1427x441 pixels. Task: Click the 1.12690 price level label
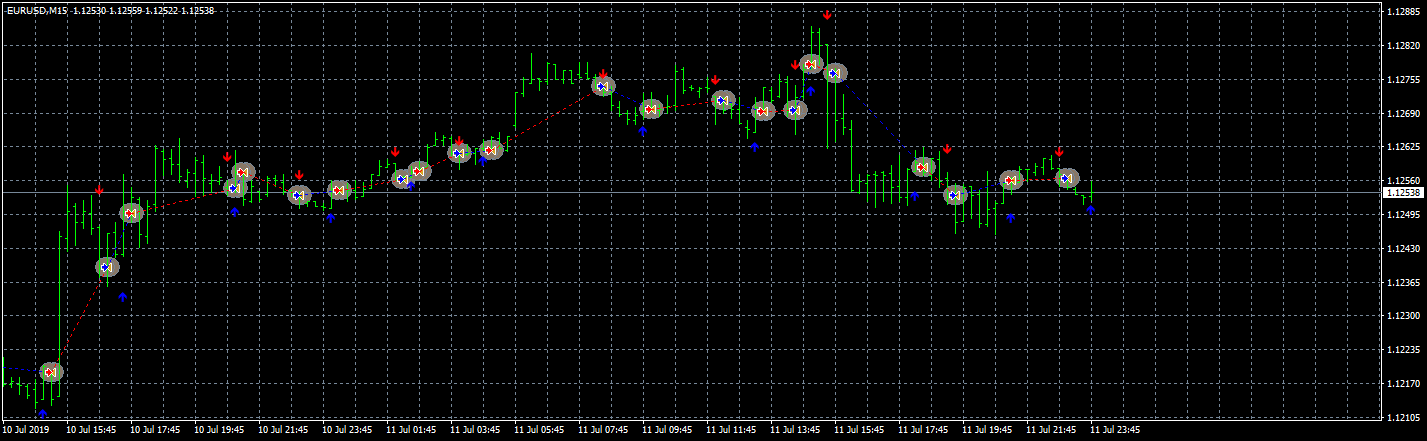pyautogui.click(x=1402, y=113)
